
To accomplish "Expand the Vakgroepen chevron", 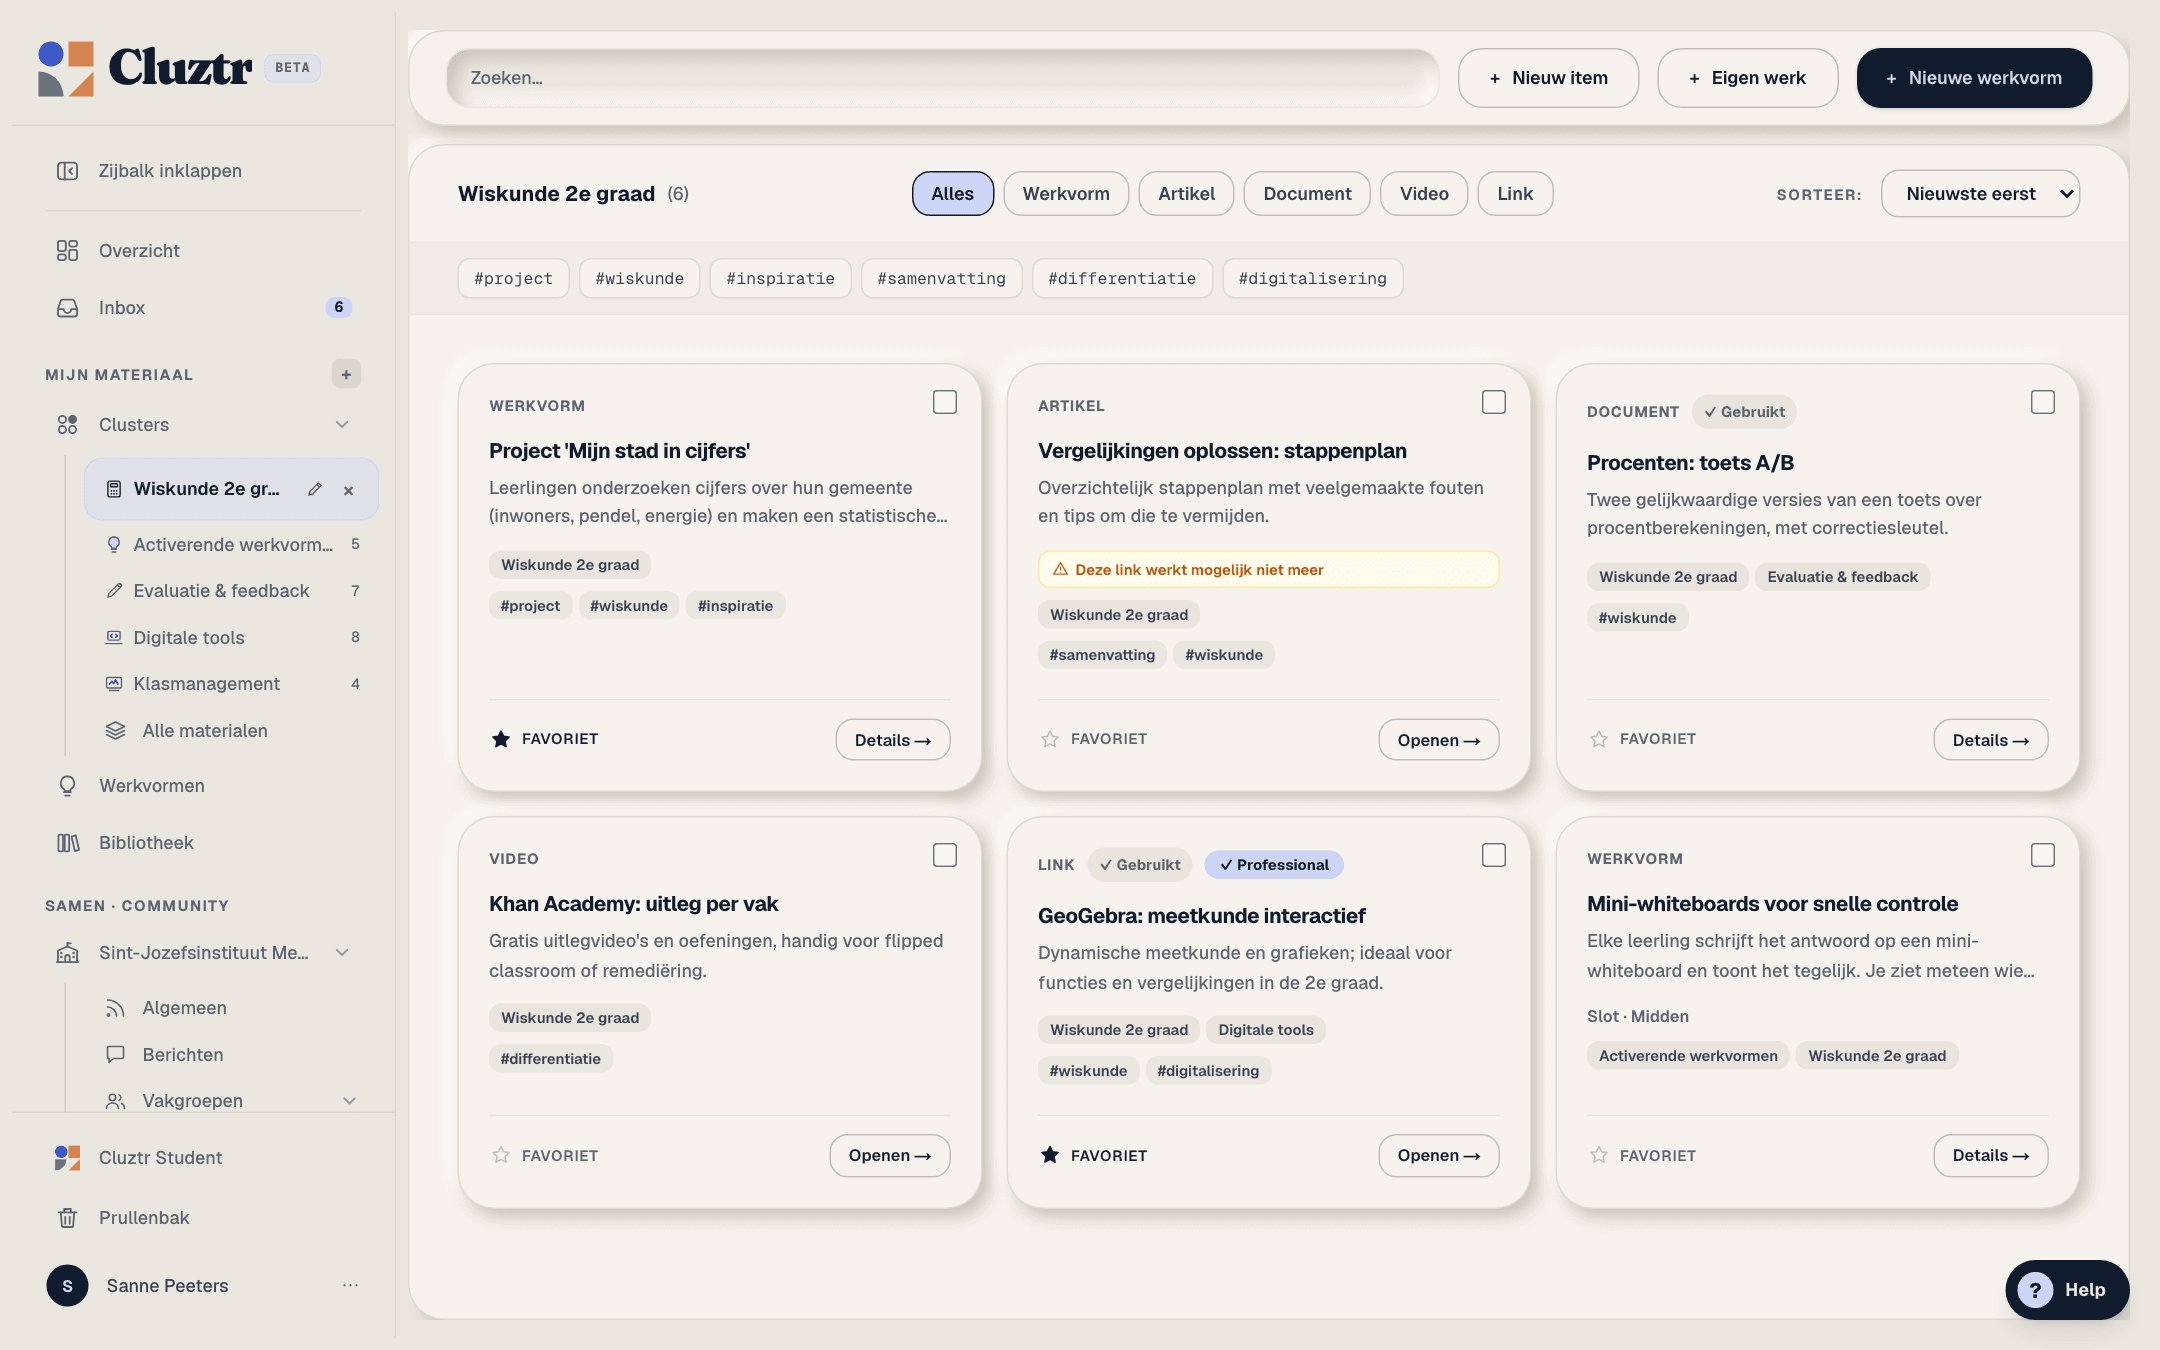I will [349, 1100].
